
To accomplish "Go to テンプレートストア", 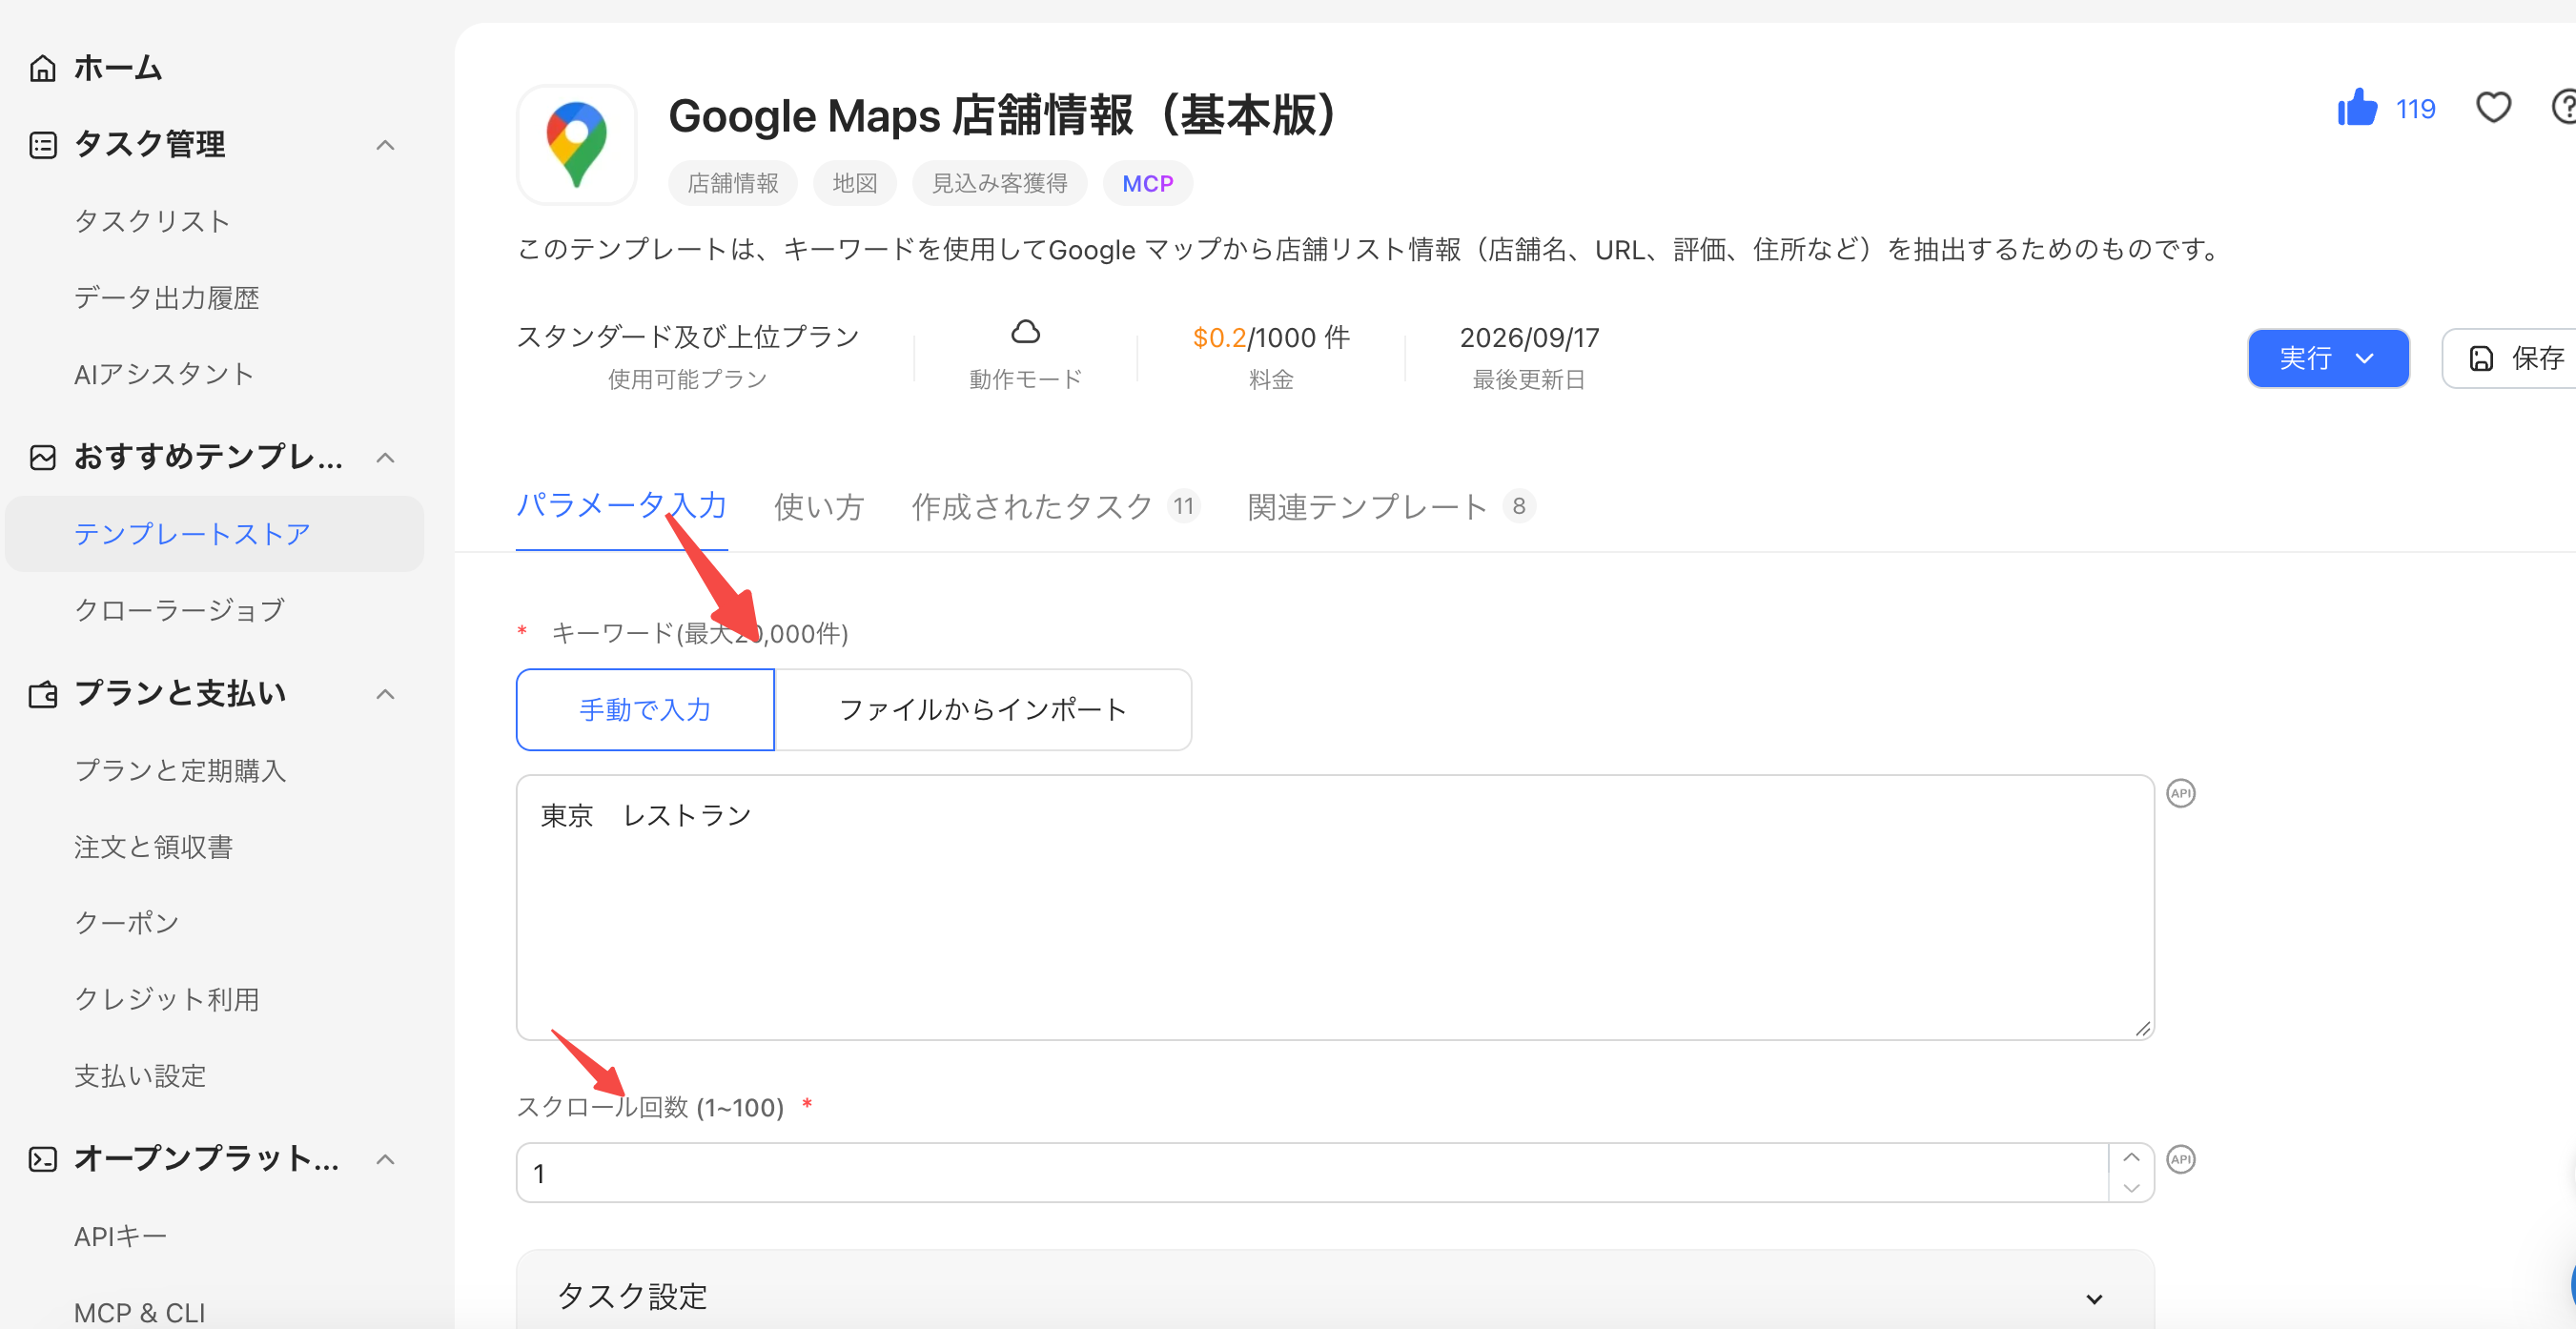I will pos(214,534).
